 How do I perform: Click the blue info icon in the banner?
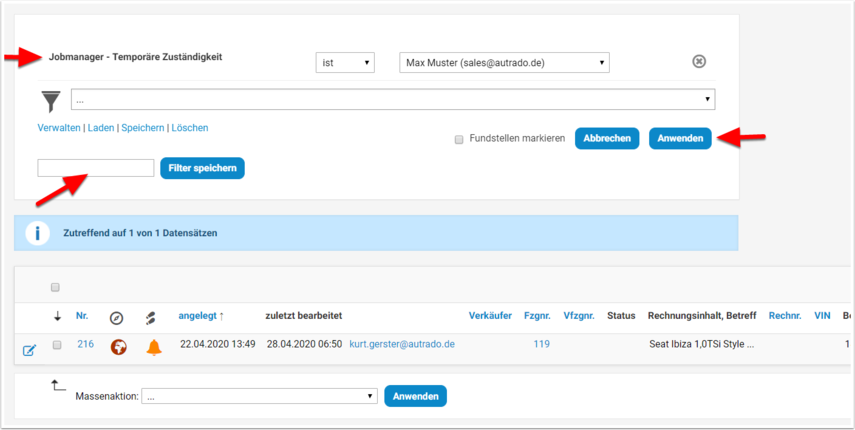(37, 233)
